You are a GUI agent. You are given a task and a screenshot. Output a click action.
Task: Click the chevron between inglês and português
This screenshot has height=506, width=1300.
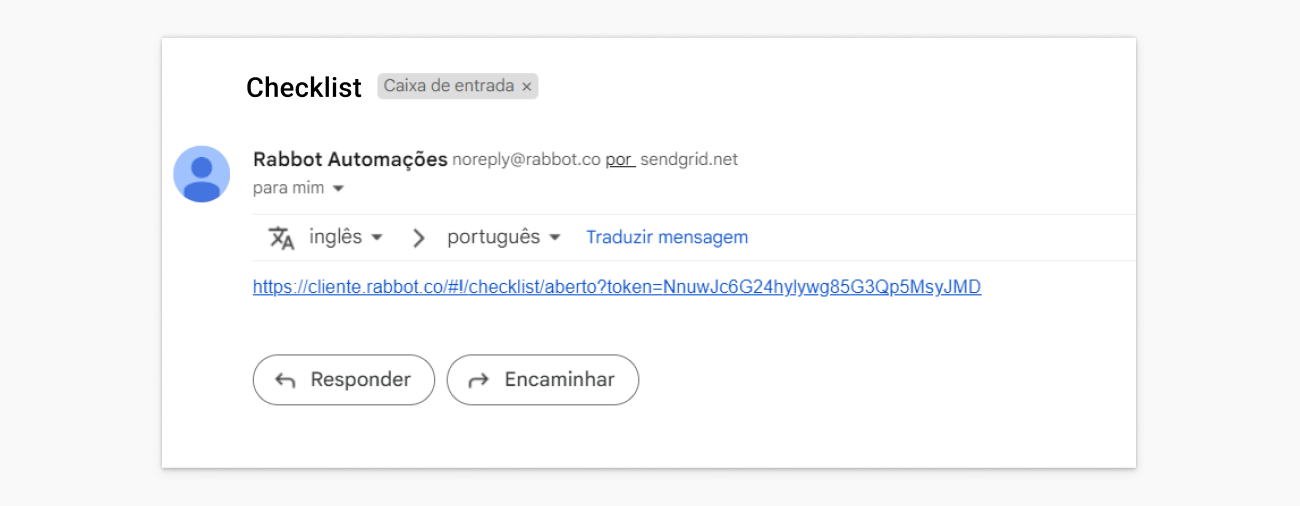[x=419, y=238]
